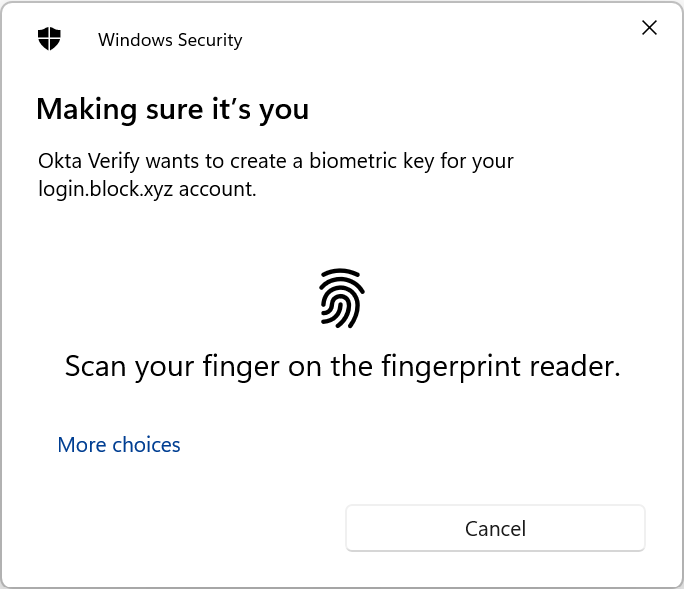The width and height of the screenshot is (684, 589).
Task: Click the login.block.xyz account text
Action: (147, 189)
